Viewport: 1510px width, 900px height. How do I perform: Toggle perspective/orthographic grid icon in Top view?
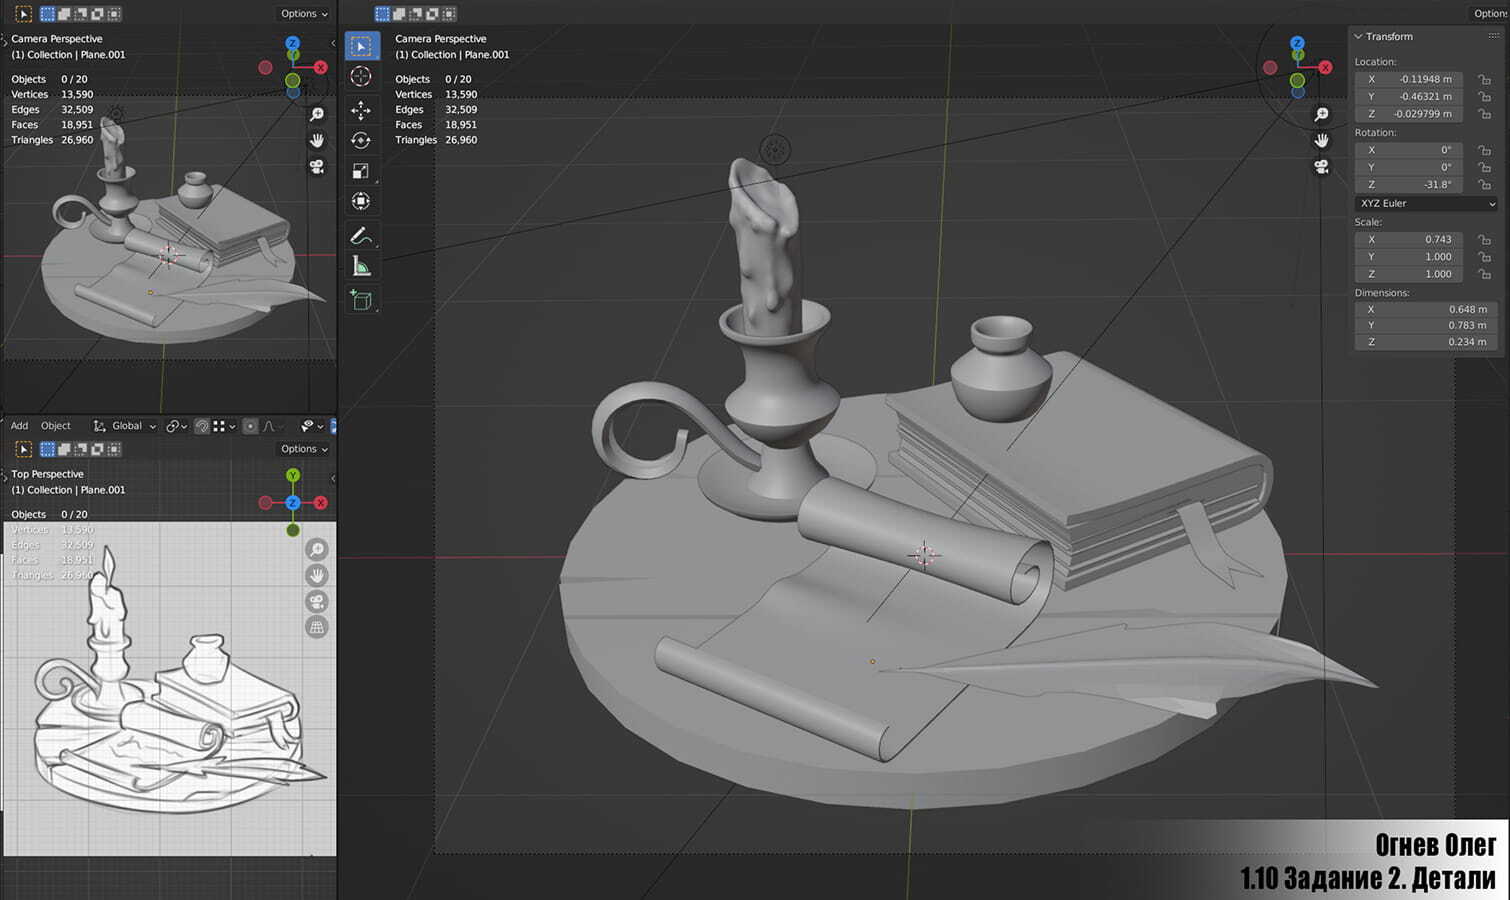(317, 628)
